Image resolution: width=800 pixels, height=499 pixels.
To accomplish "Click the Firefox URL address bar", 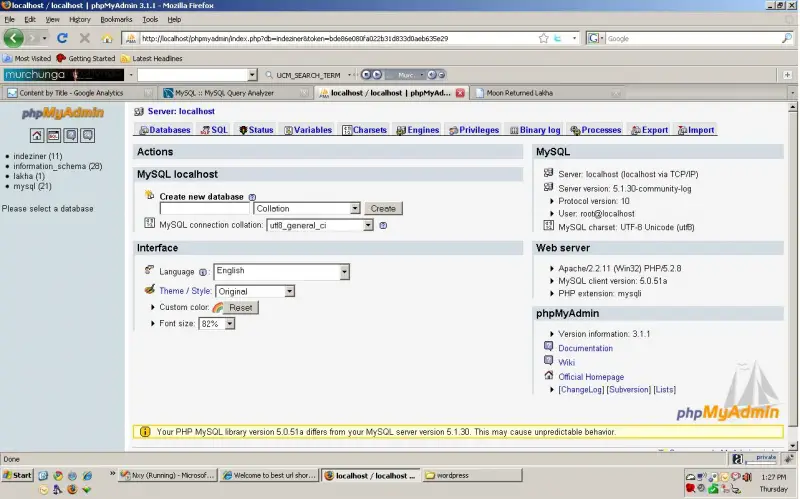I will tap(337, 38).
